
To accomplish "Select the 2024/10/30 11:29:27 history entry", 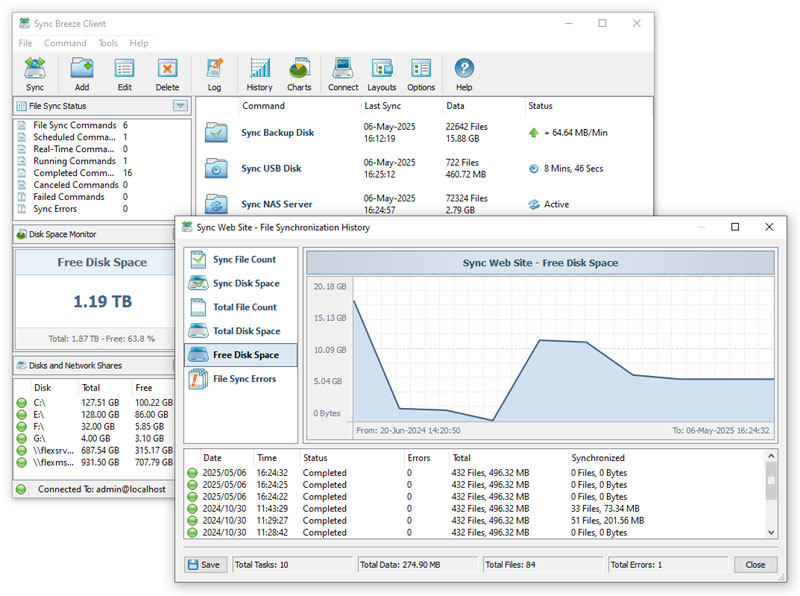I will coord(474,520).
